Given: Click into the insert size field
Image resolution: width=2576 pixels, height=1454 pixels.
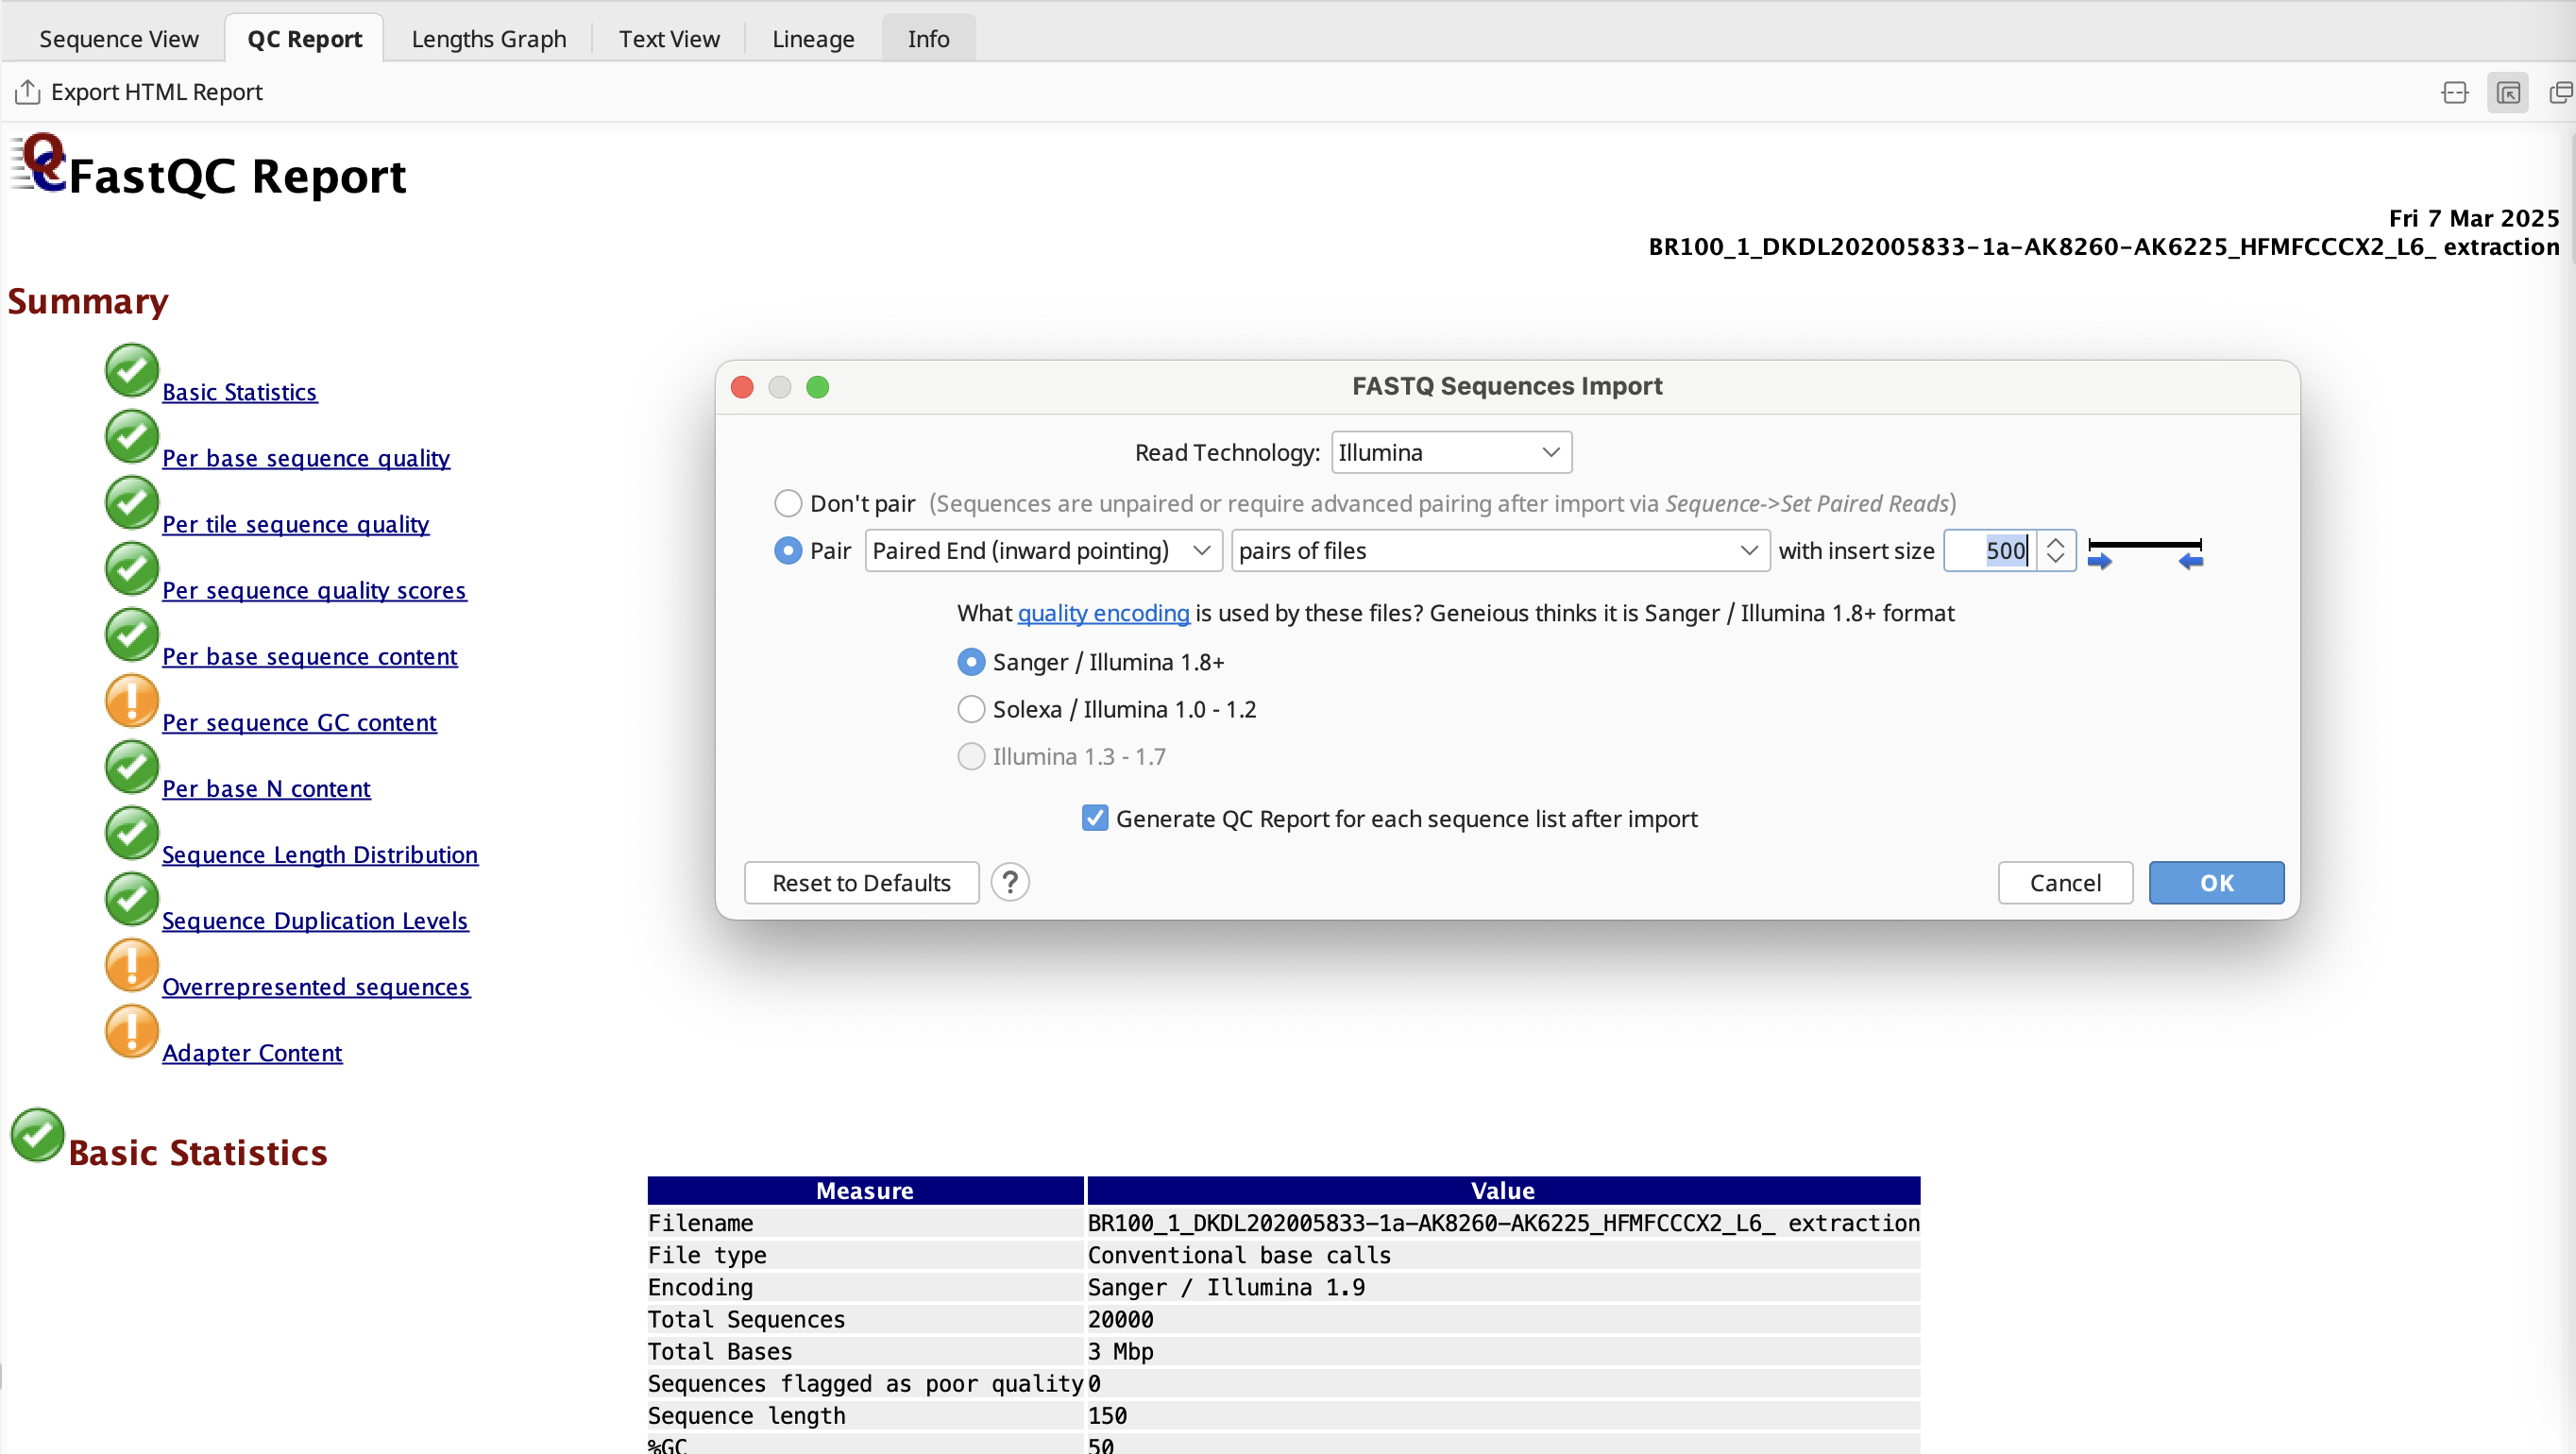Looking at the screenshot, I should (x=1990, y=550).
